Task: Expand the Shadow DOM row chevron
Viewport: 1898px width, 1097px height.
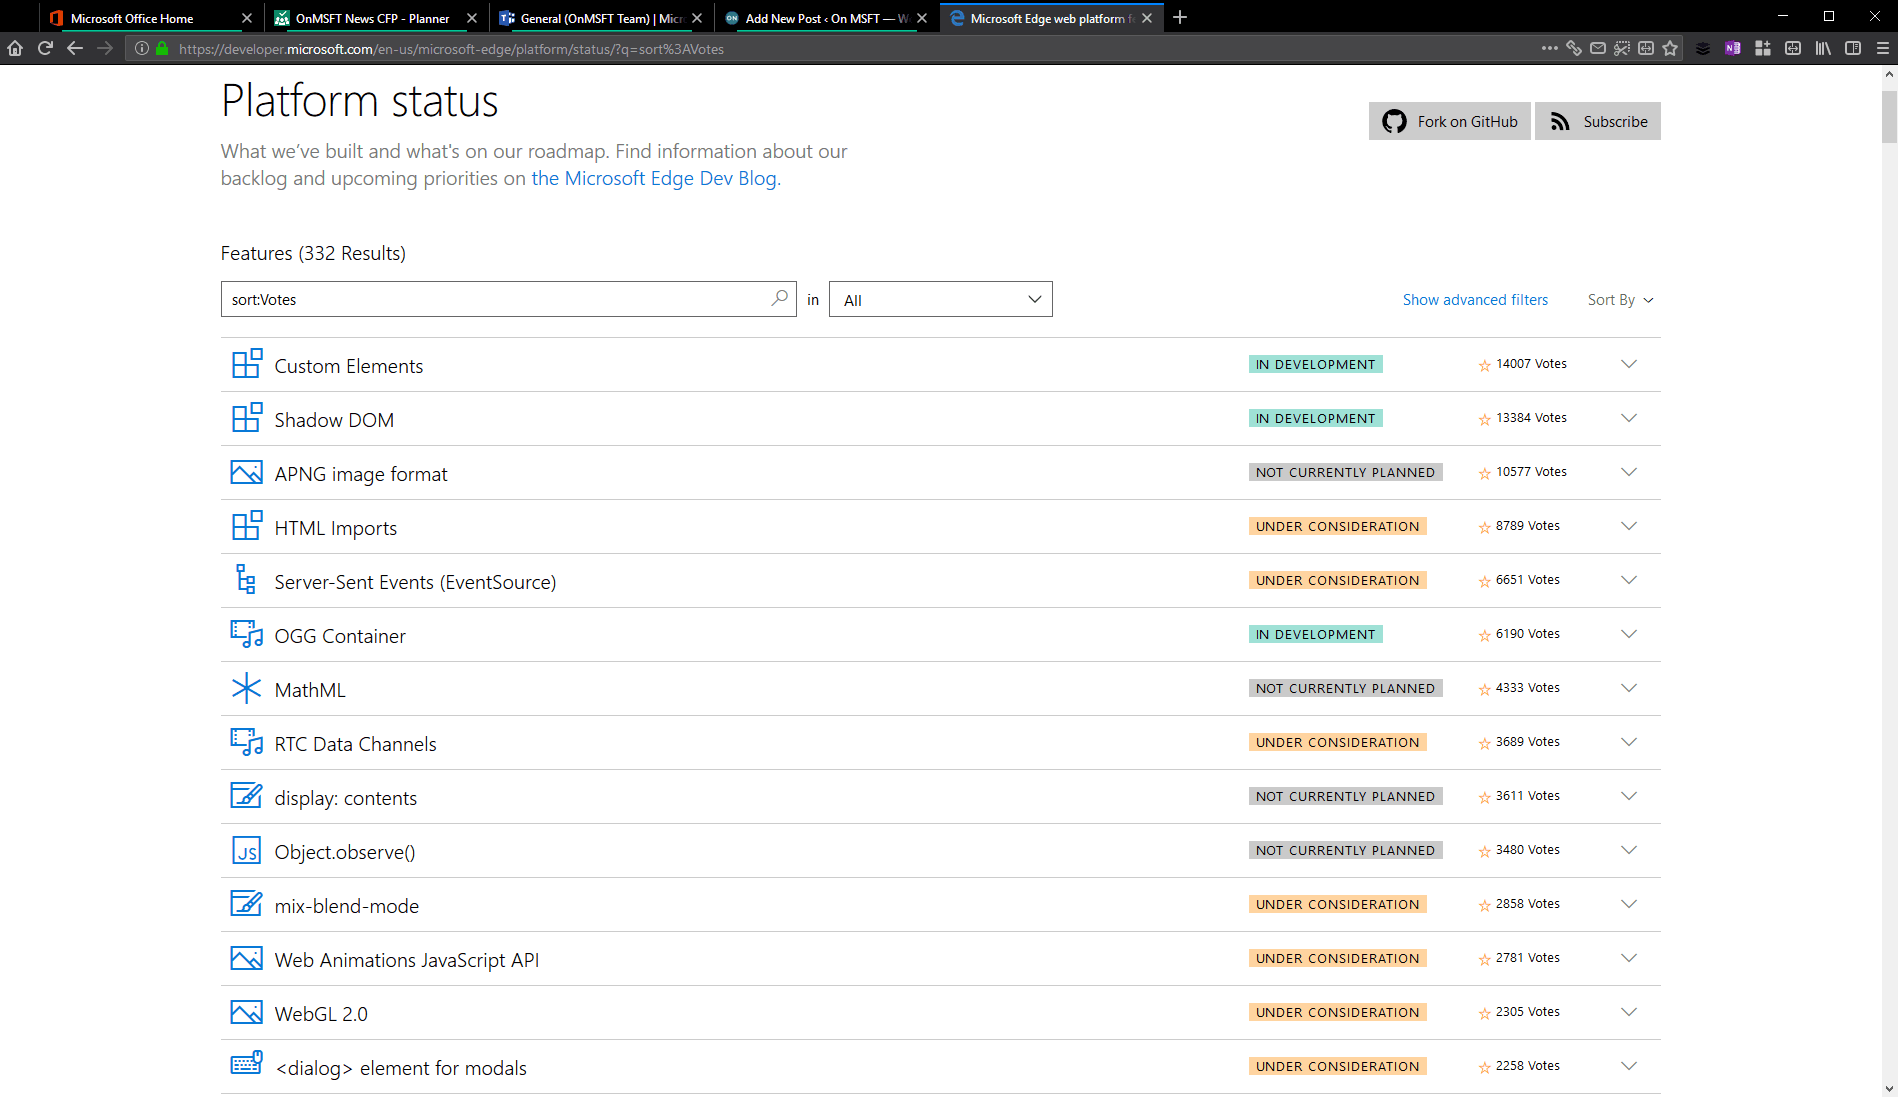Action: coord(1629,418)
